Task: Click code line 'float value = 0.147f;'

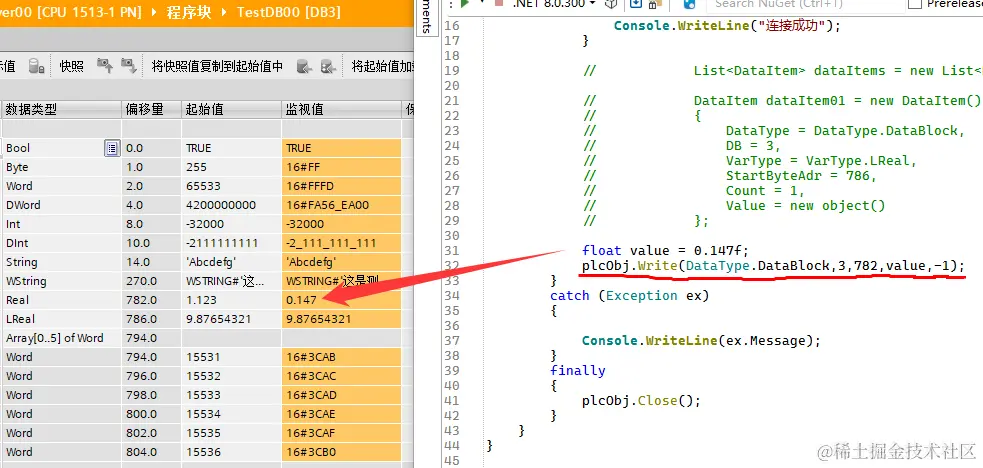Action: 665,251
